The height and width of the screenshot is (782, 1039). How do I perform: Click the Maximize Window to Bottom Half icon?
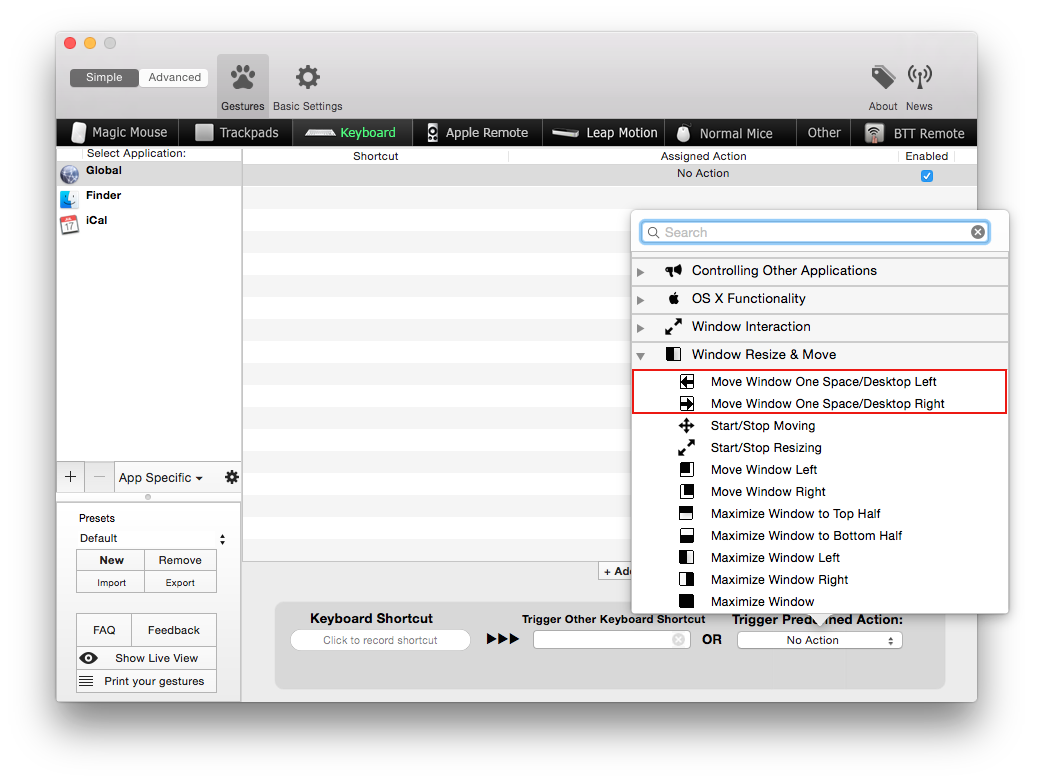pyautogui.click(x=686, y=535)
